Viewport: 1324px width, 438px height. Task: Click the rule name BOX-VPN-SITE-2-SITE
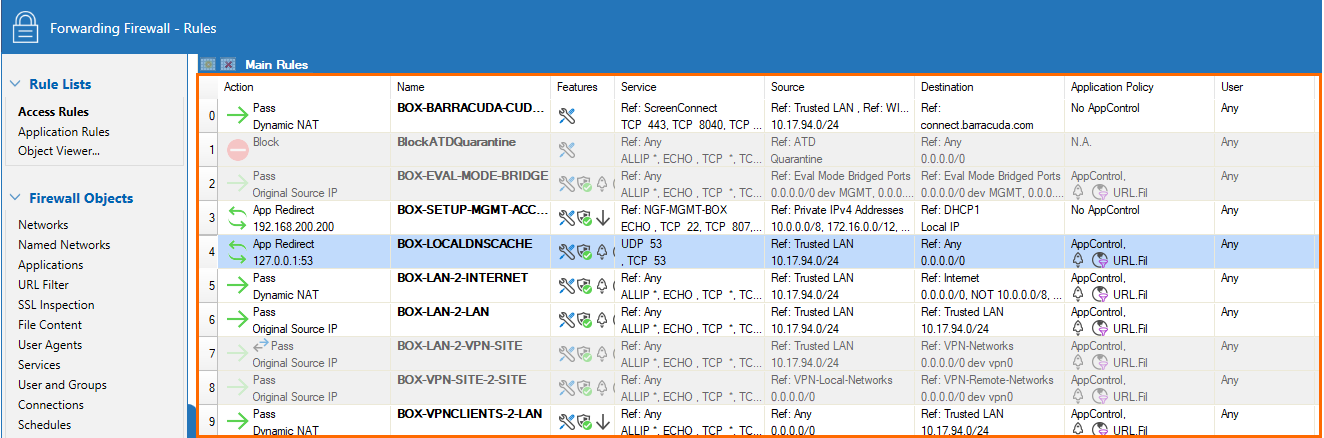point(462,380)
